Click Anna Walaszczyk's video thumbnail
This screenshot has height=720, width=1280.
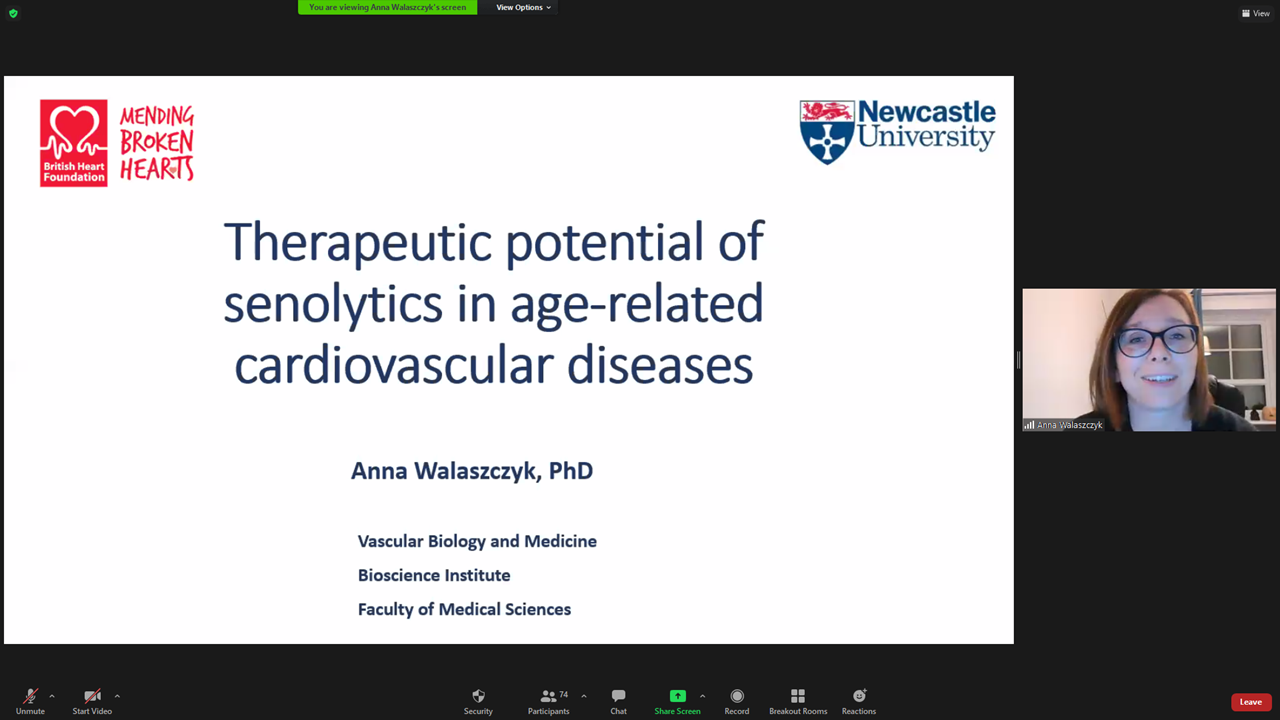click(1148, 360)
